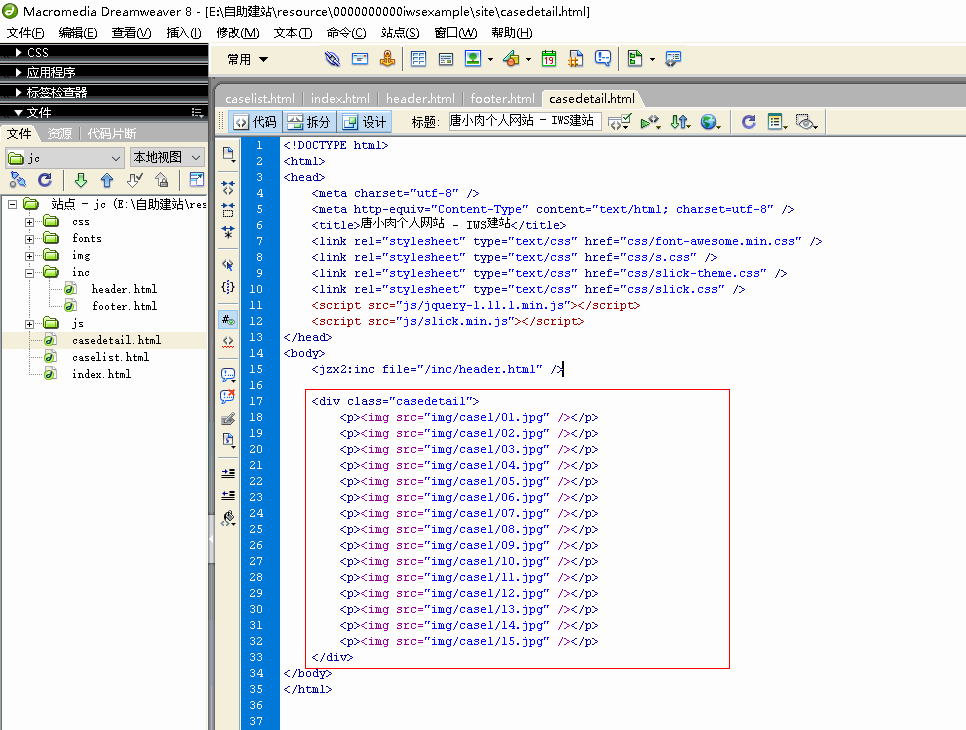Toggle line numbers in coding toolbar

coord(228,320)
